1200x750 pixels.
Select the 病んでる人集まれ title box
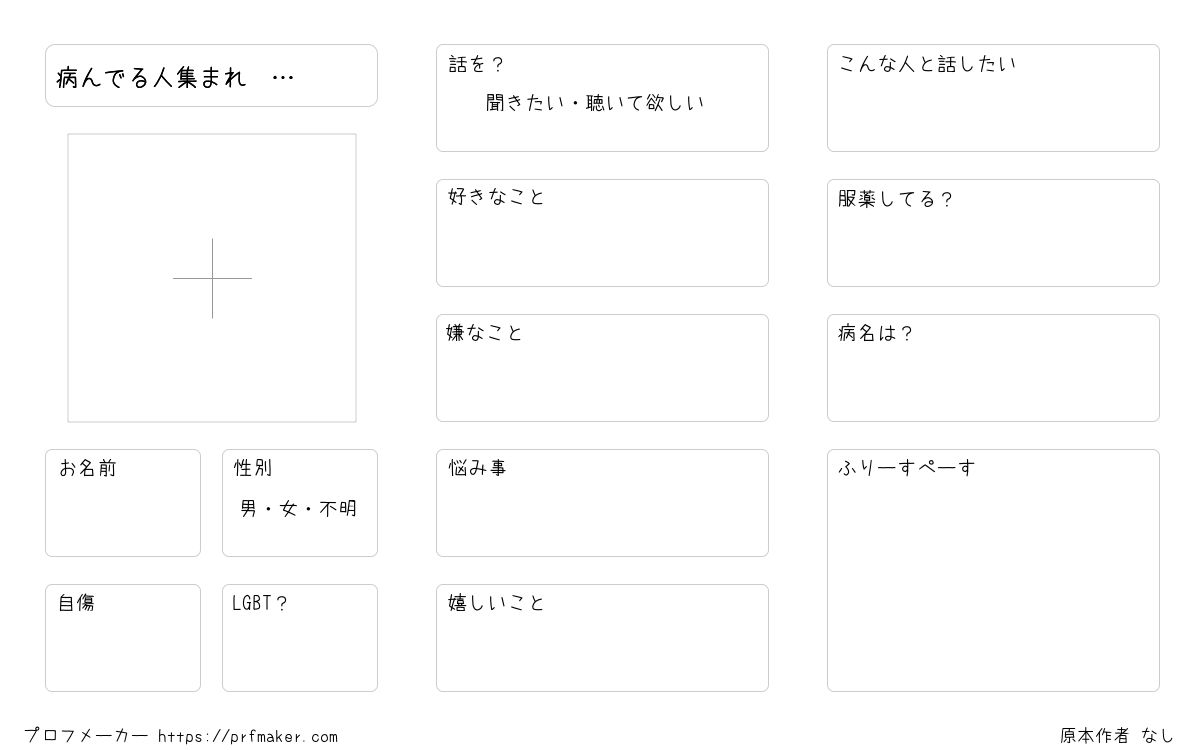(x=211, y=75)
